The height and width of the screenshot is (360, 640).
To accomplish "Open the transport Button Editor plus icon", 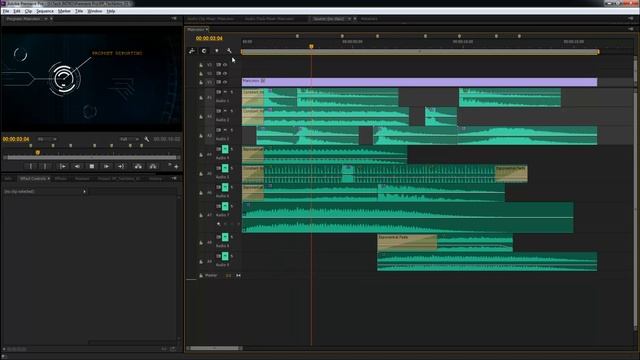I will [x=176, y=167].
